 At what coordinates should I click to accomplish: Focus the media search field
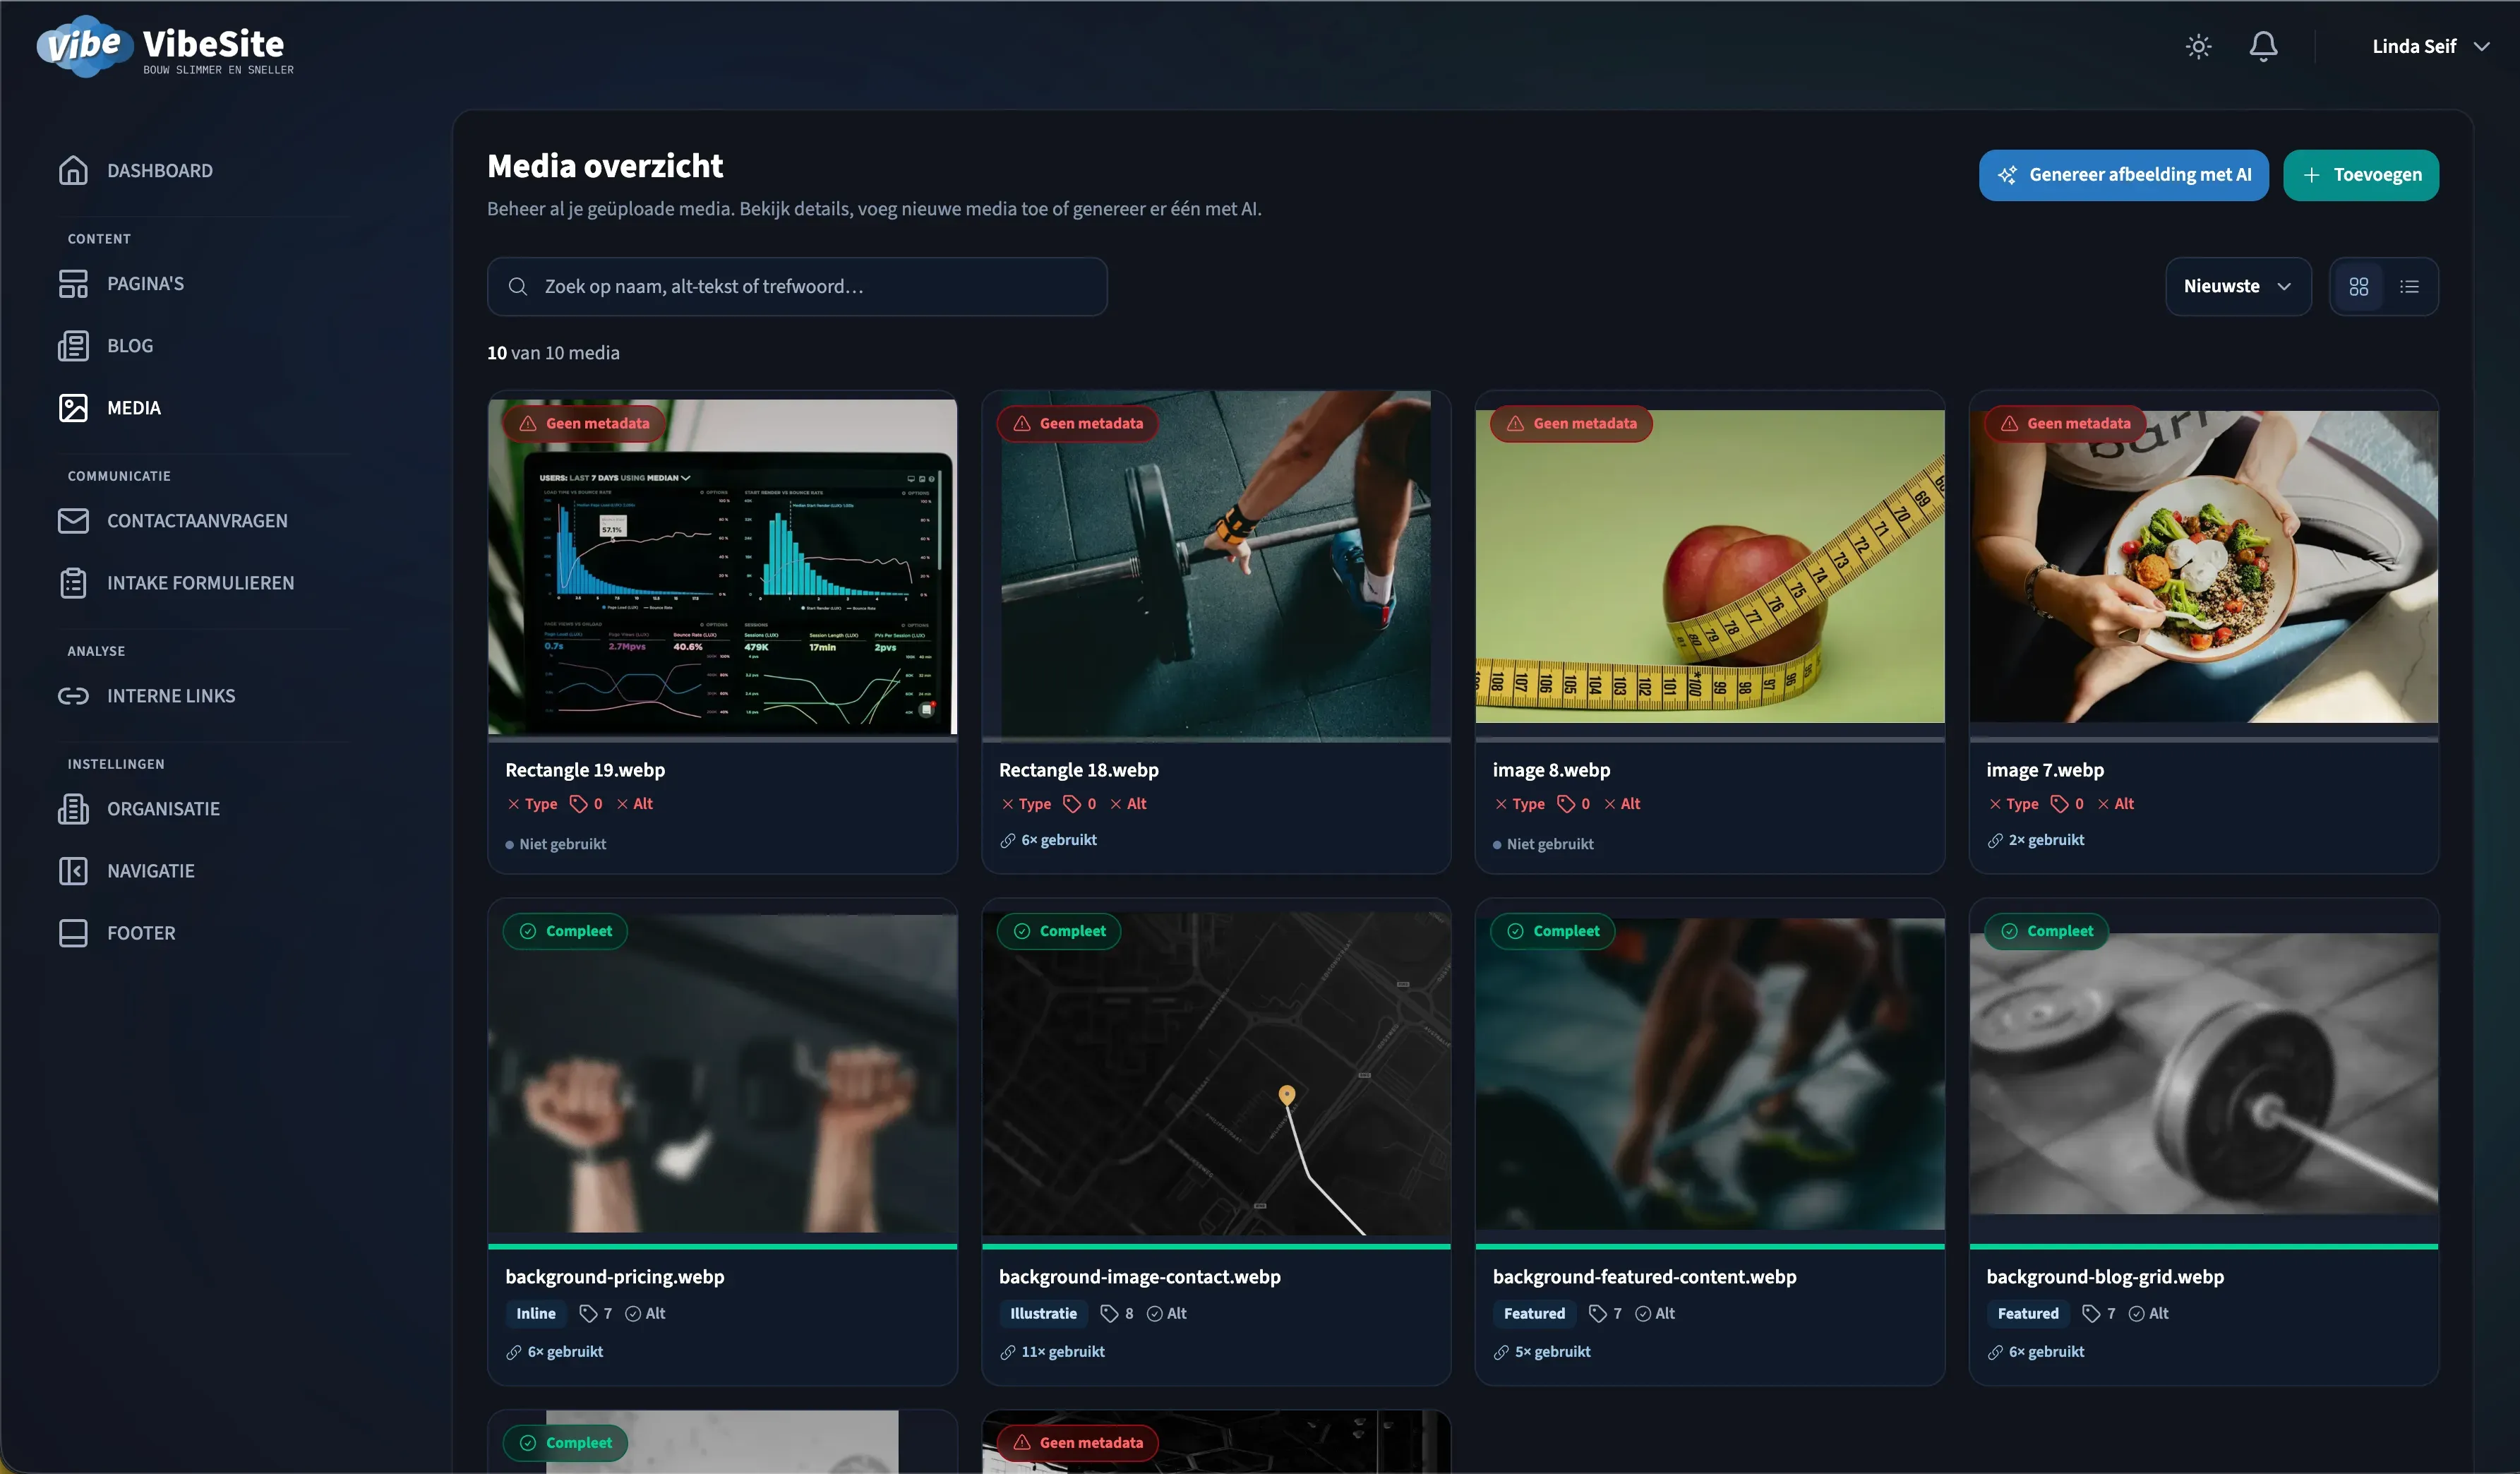[x=797, y=286]
